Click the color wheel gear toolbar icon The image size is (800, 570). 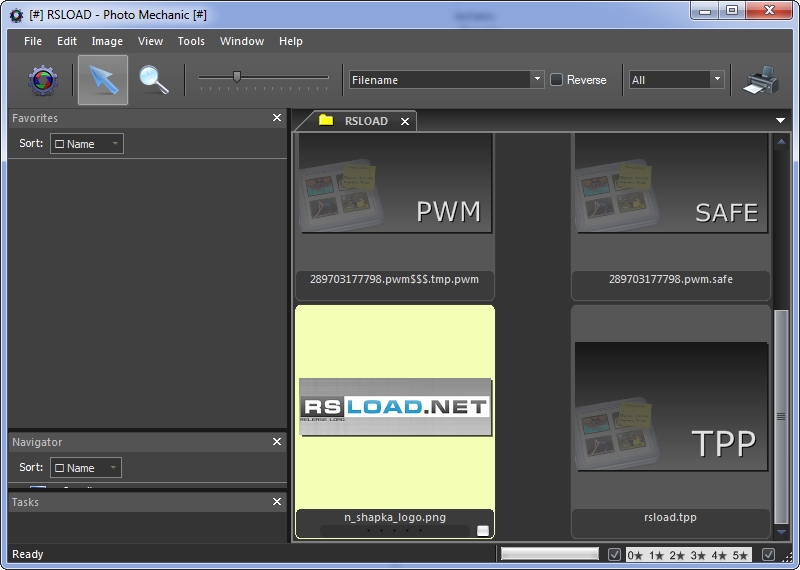pyautogui.click(x=42, y=80)
